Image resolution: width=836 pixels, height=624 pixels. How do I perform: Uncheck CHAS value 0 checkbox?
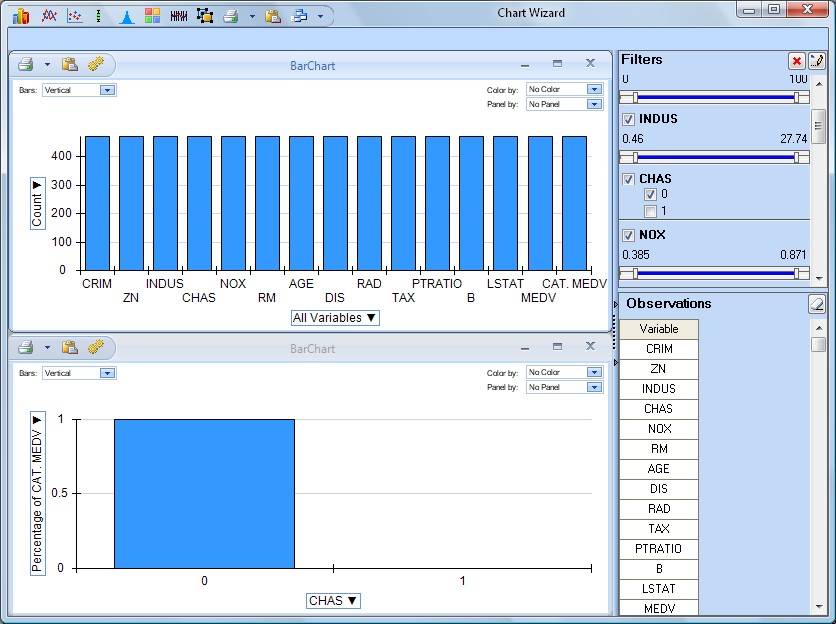pyautogui.click(x=650, y=195)
